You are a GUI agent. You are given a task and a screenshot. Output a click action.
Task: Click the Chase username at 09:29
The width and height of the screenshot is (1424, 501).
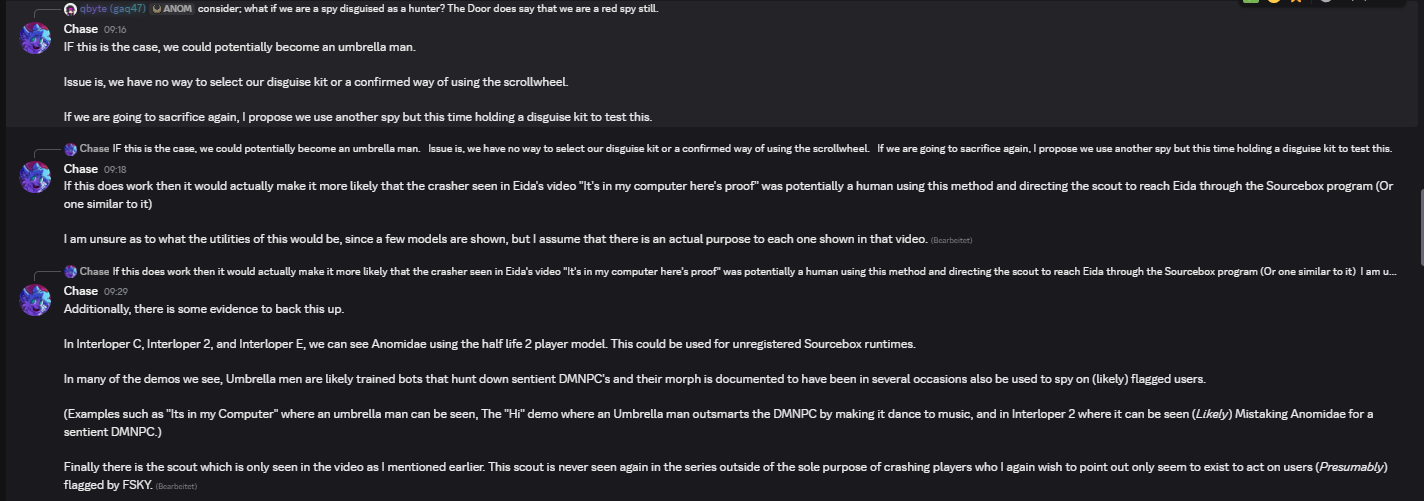tap(81, 291)
